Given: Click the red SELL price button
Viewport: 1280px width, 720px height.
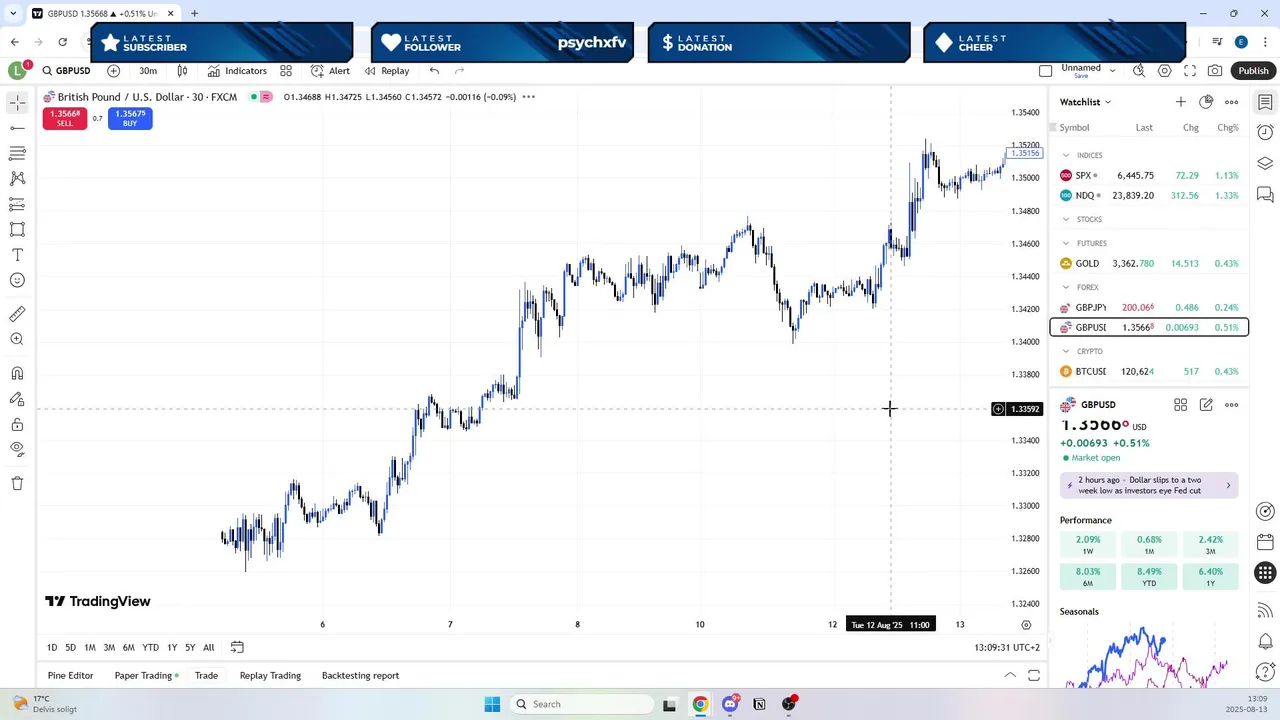Looking at the screenshot, I should tap(65, 118).
